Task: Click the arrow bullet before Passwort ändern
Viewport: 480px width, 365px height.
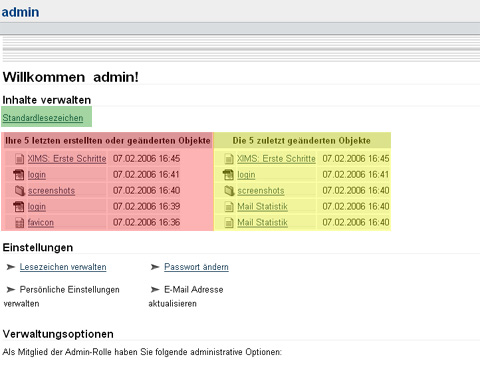Action: click(155, 267)
